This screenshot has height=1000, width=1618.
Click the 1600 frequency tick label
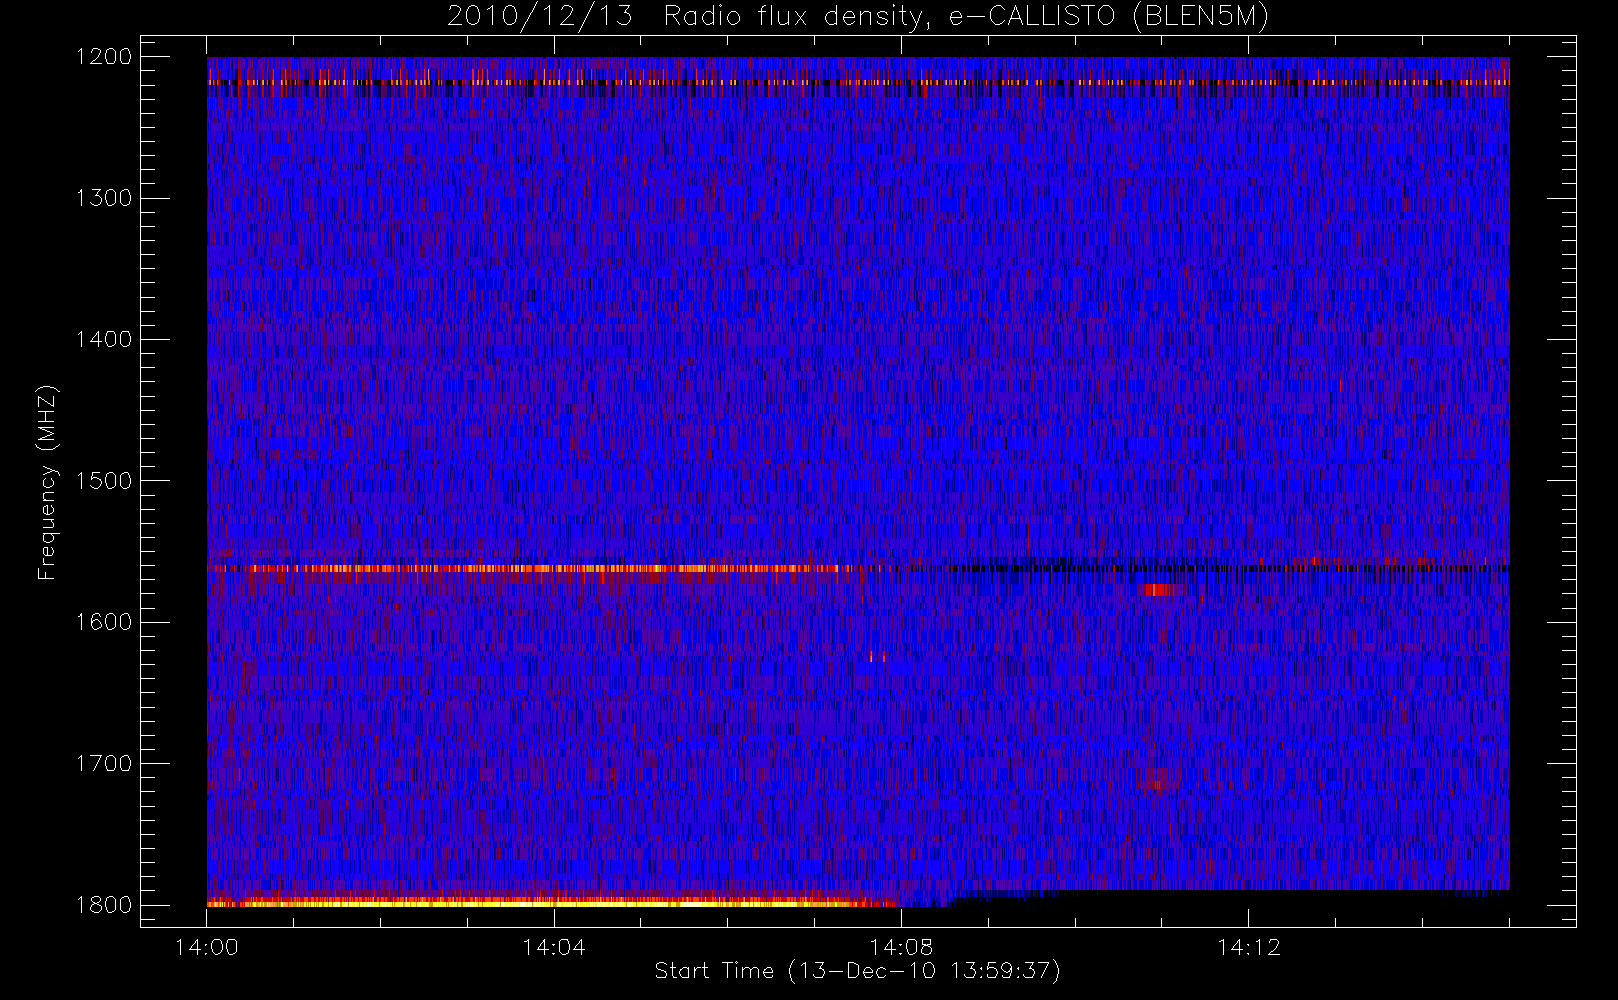click(x=104, y=622)
